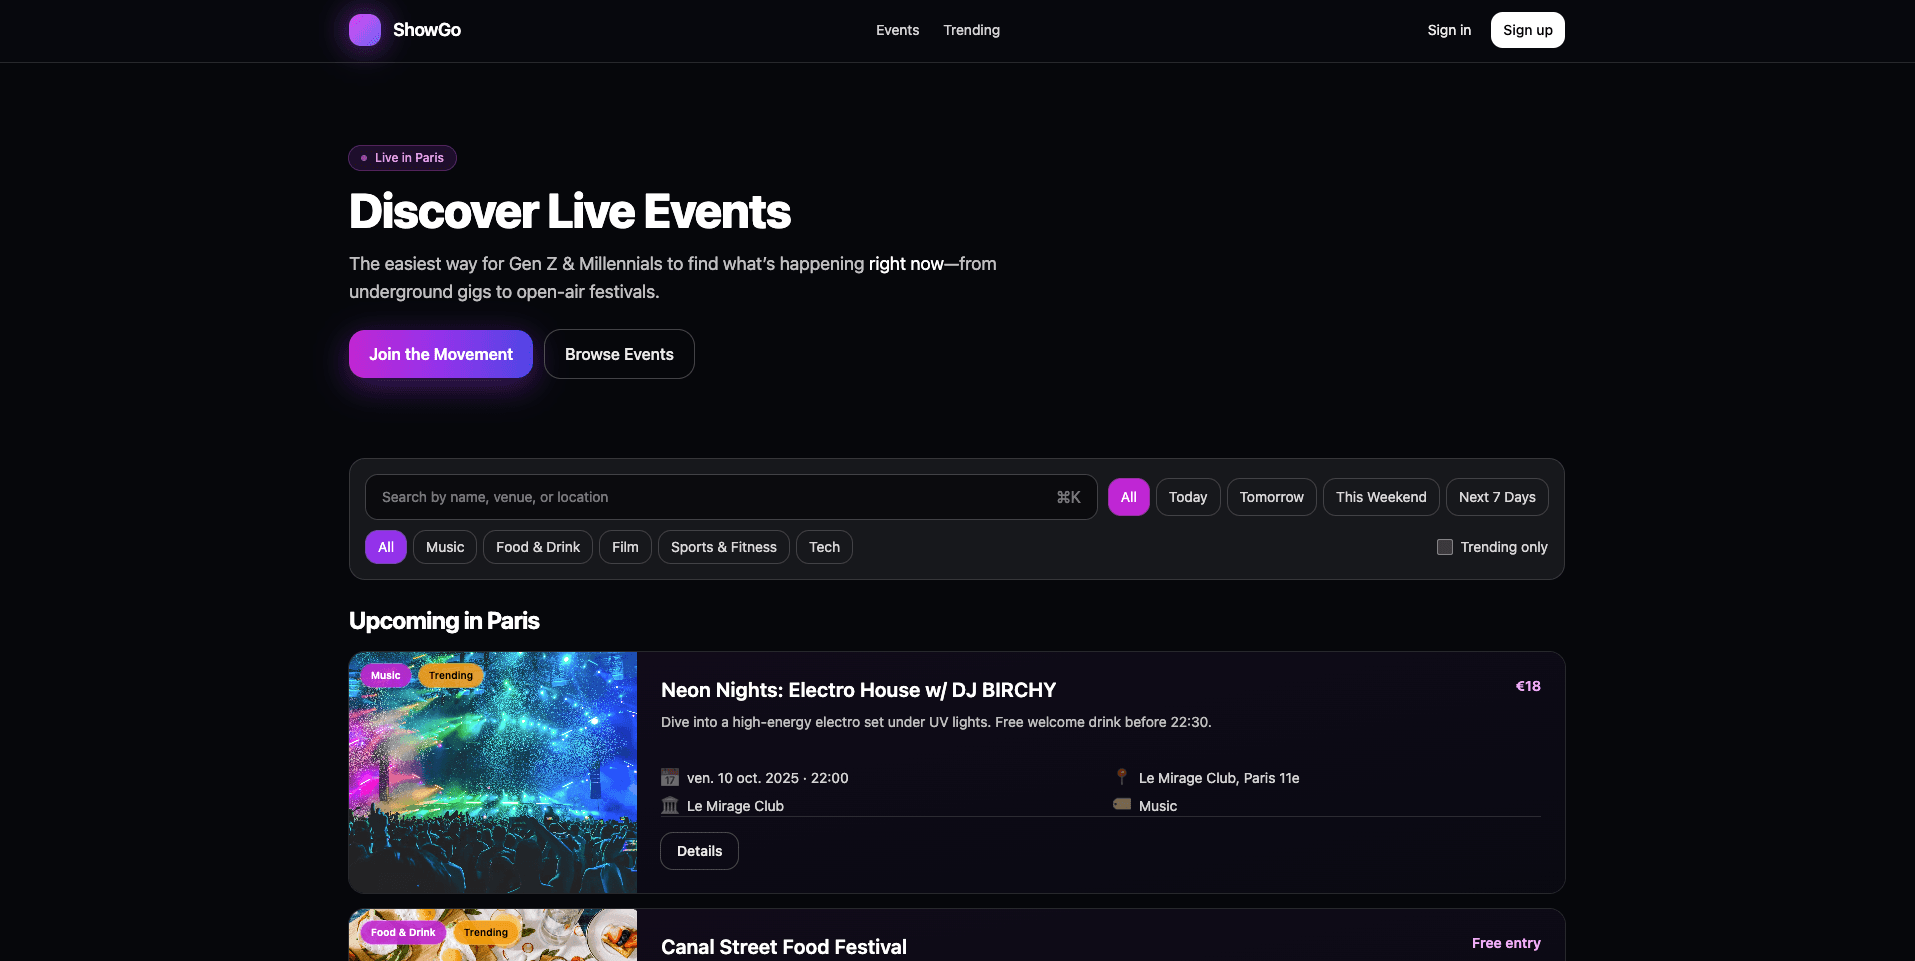Enable the Trending only checkbox

[x=1445, y=547]
